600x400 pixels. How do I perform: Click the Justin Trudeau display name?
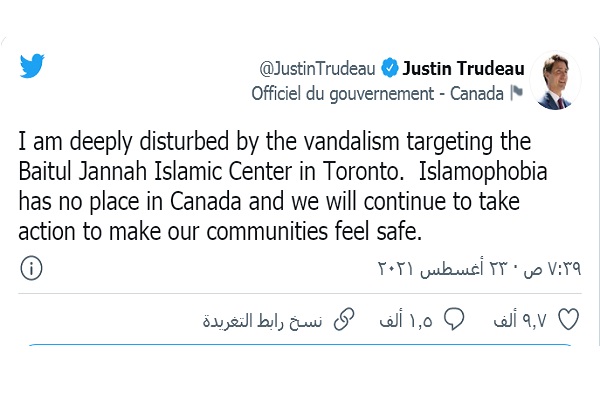point(464,69)
